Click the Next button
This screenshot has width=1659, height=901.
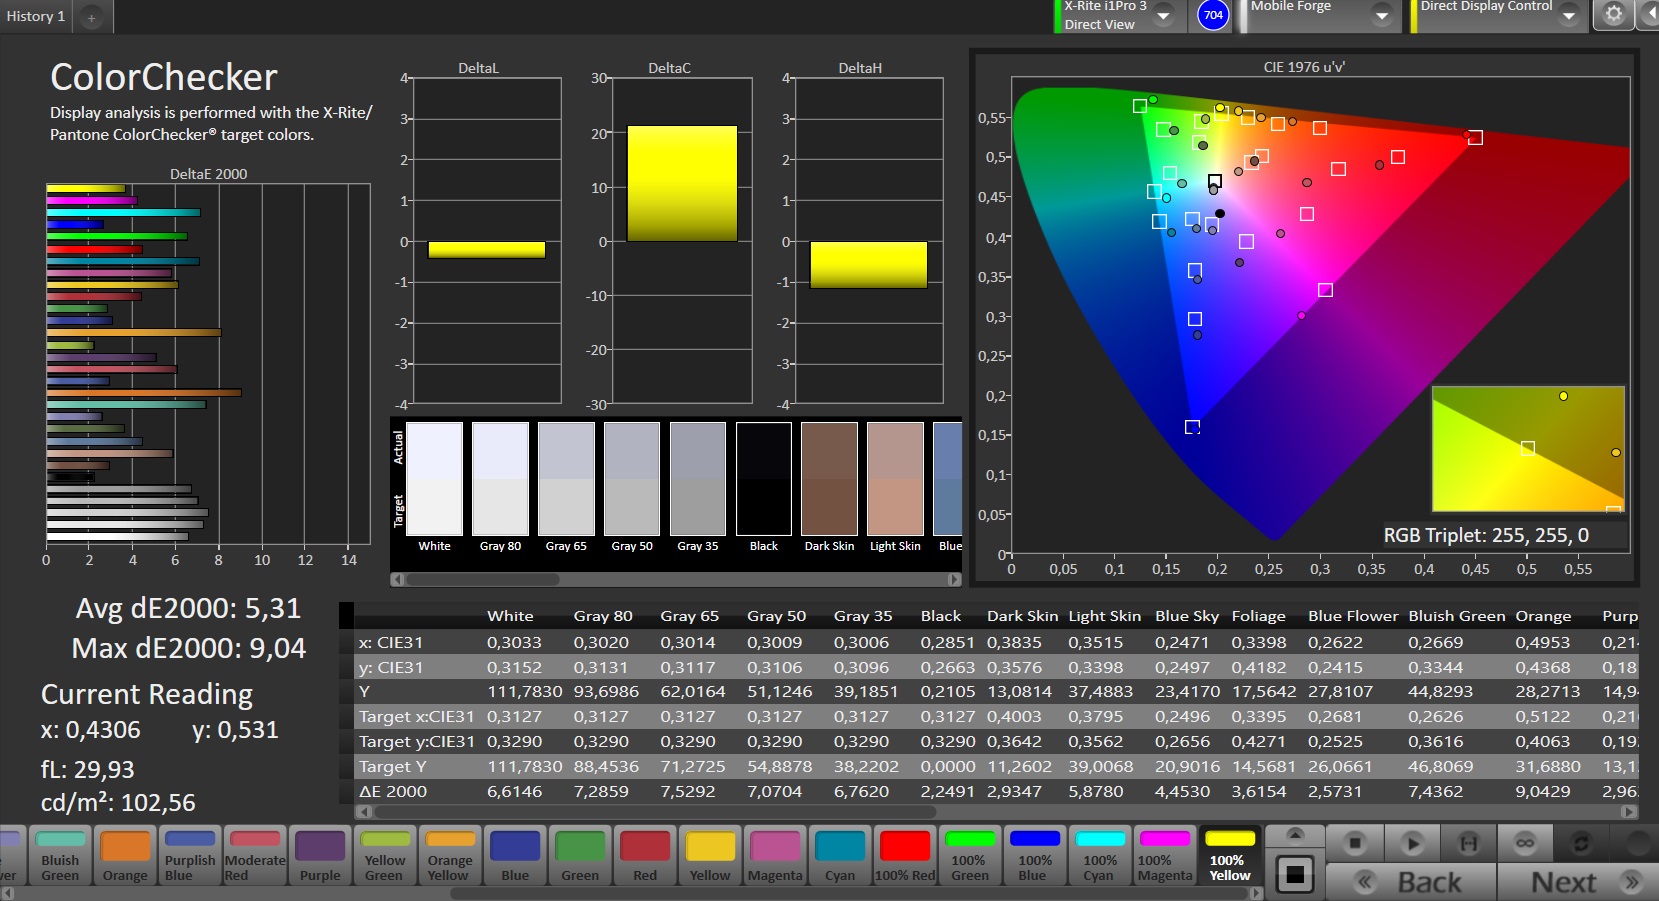click(1581, 882)
